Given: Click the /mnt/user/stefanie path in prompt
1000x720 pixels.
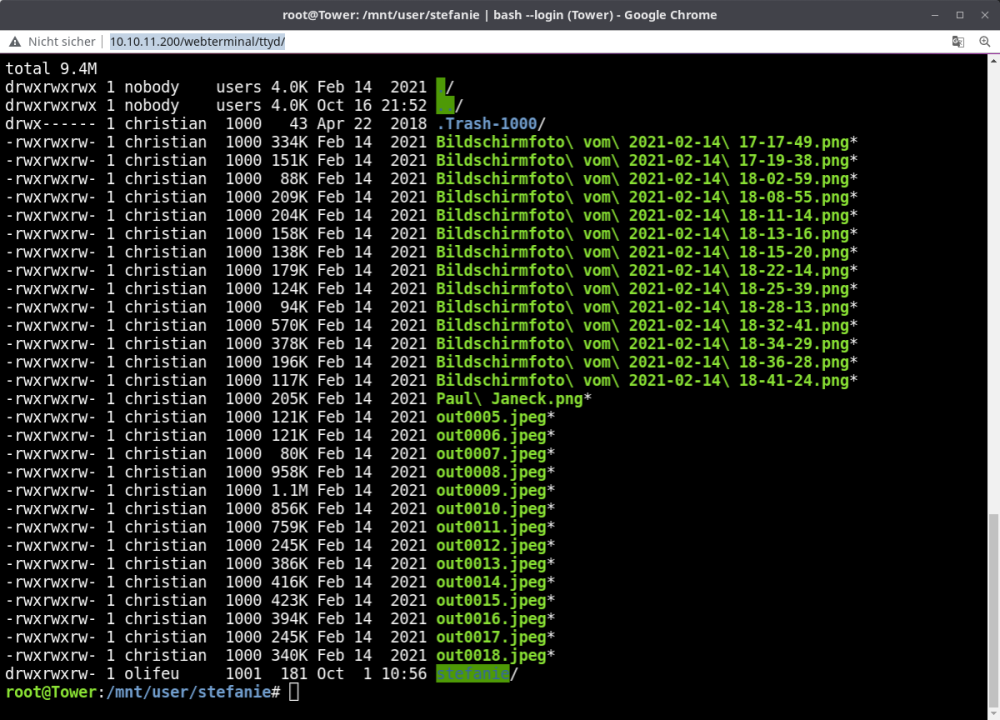Looking at the screenshot, I should pos(189,692).
